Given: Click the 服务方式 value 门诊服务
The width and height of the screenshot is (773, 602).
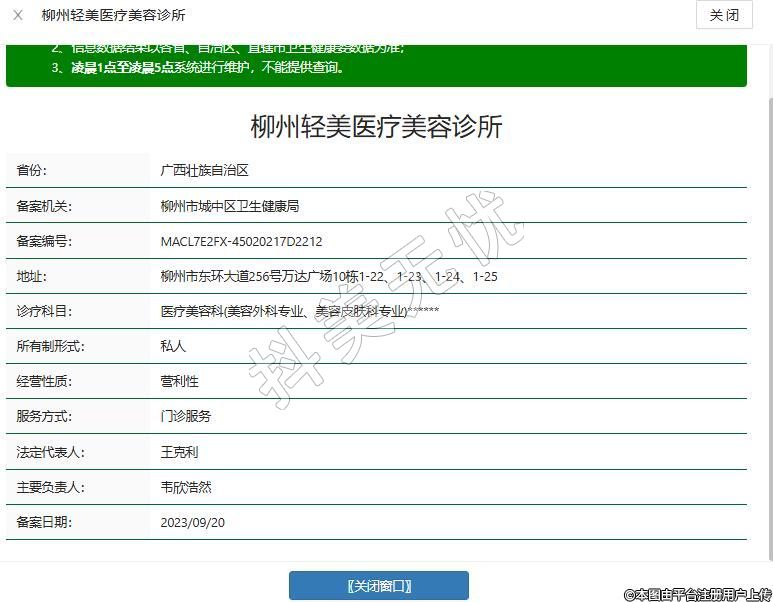Looking at the screenshot, I should [186, 416].
